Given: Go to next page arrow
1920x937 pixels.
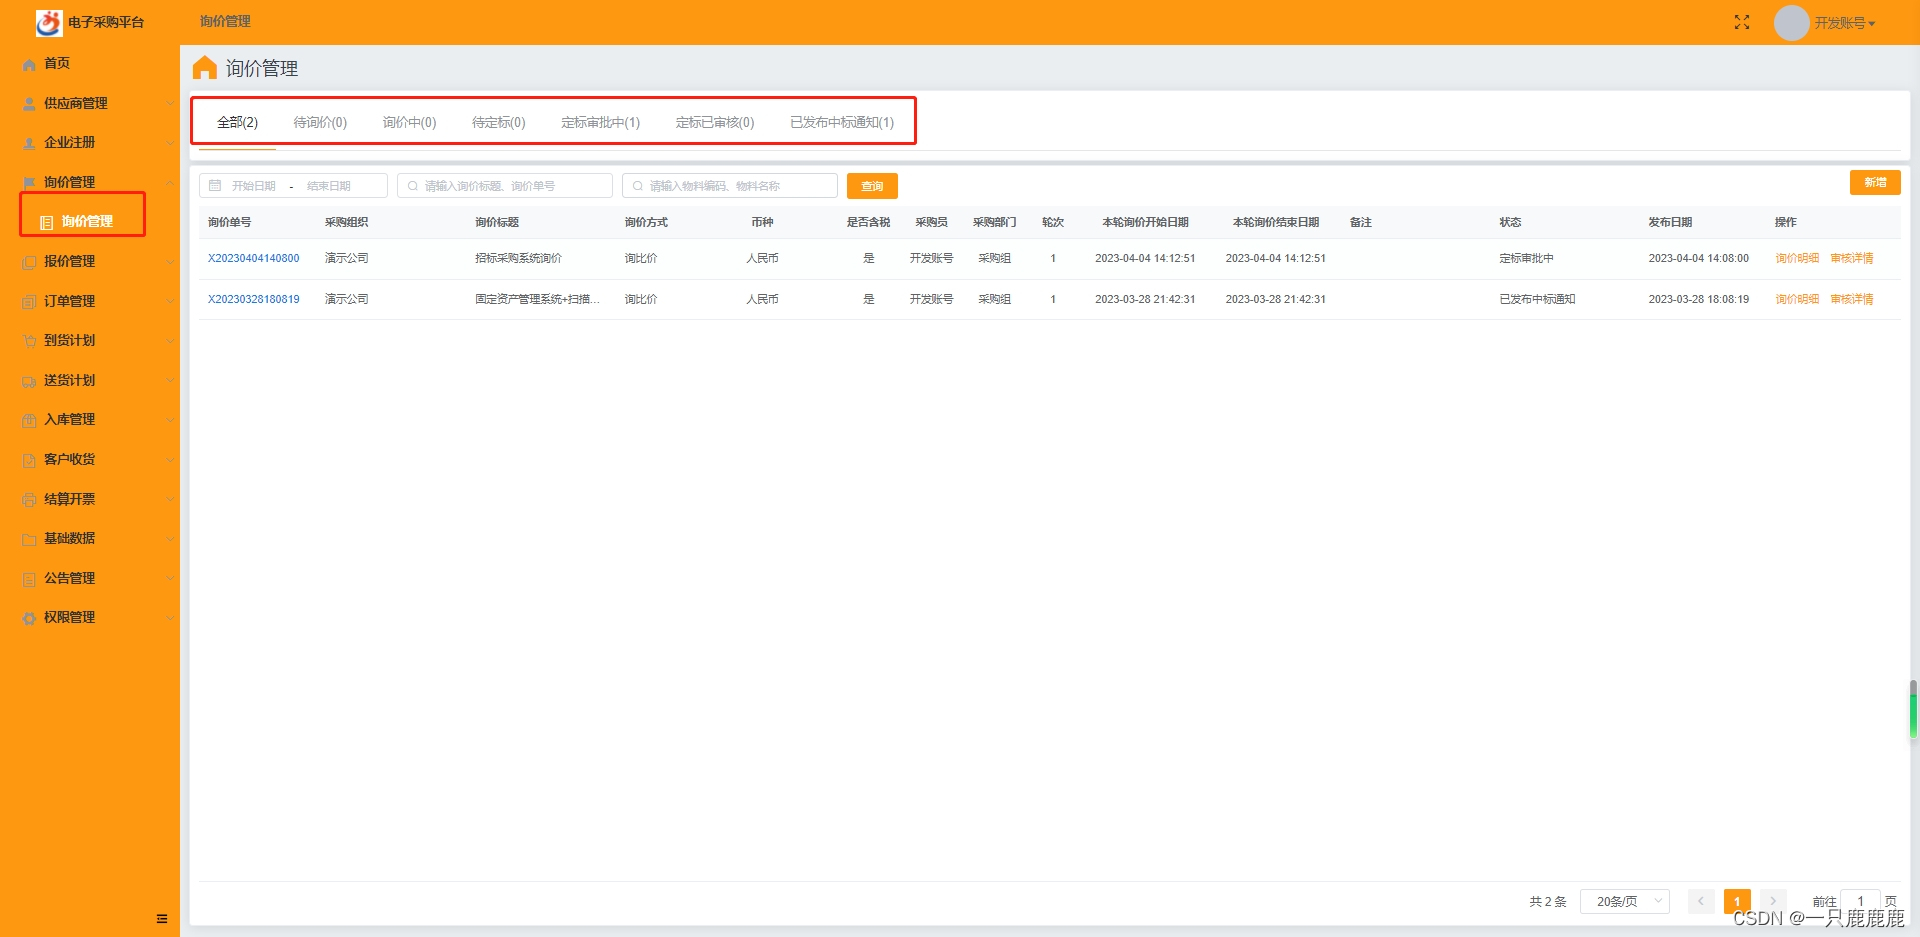Looking at the screenshot, I should tap(1773, 901).
